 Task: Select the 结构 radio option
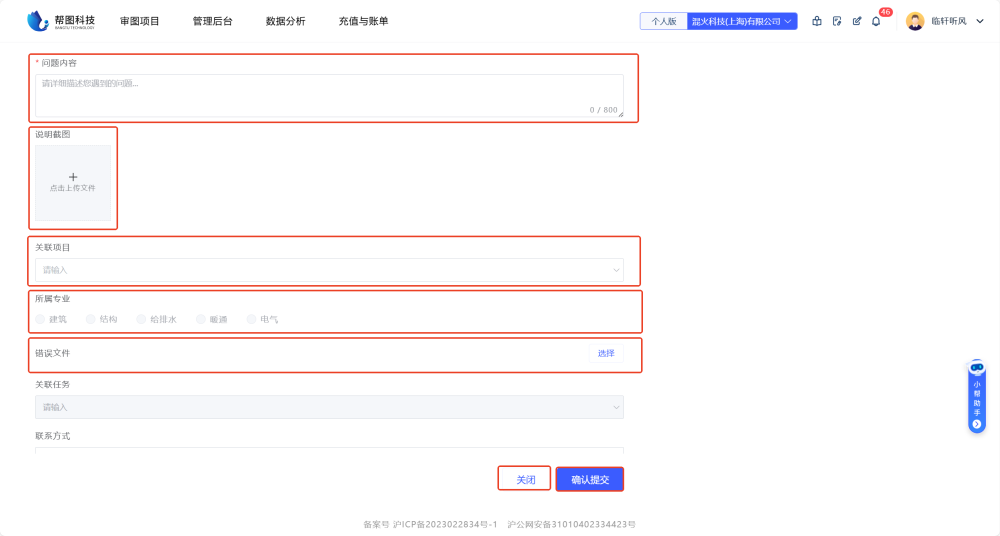pyautogui.click(x=91, y=319)
